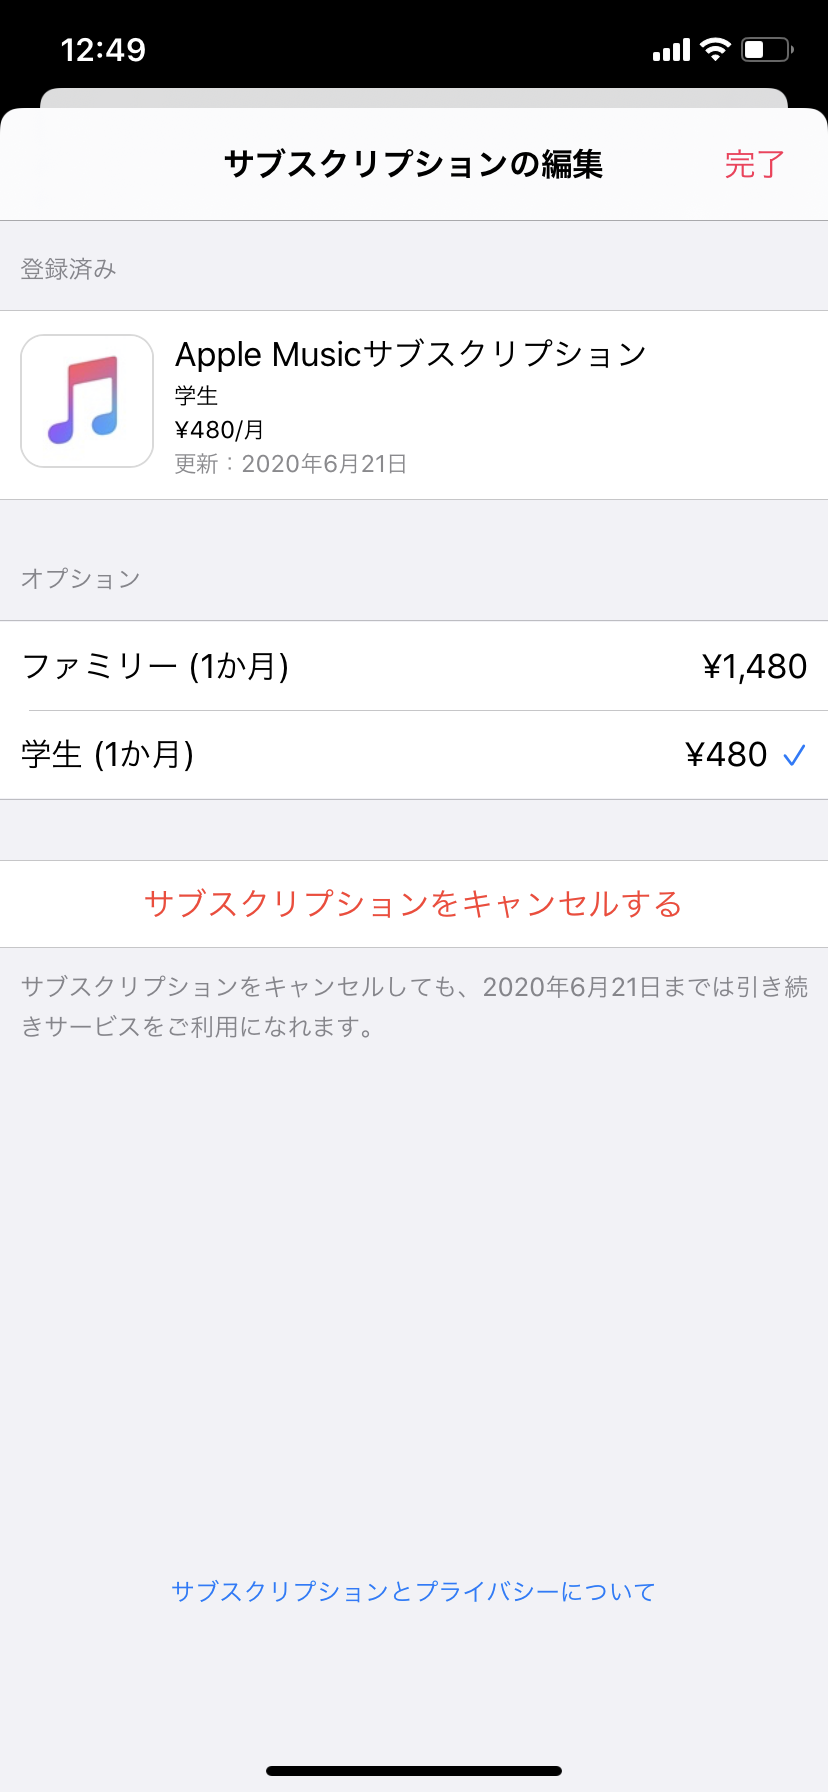The width and height of the screenshot is (828, 1792).
Task: Tap the オプション section header
Action: point(81,579)
